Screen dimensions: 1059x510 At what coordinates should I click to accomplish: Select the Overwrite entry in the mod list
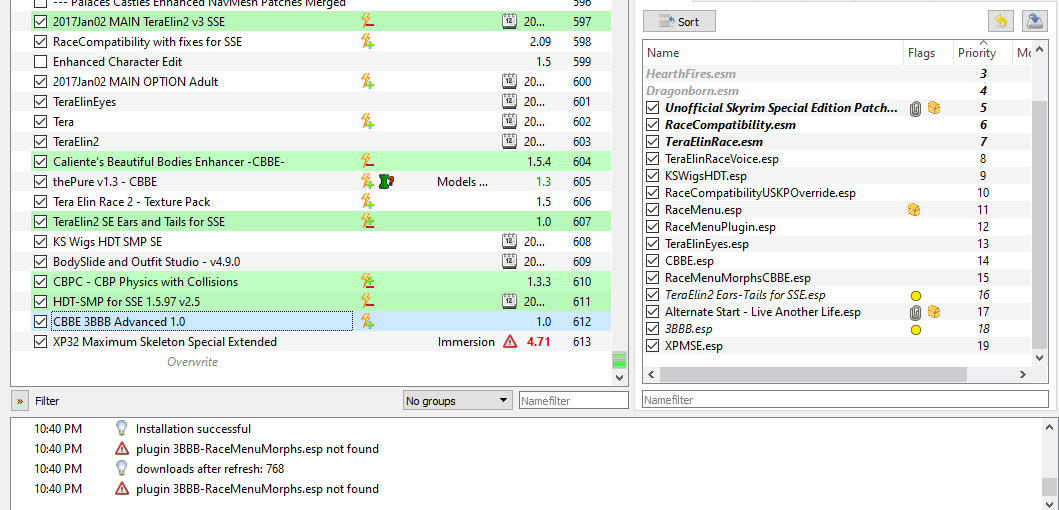192,362
